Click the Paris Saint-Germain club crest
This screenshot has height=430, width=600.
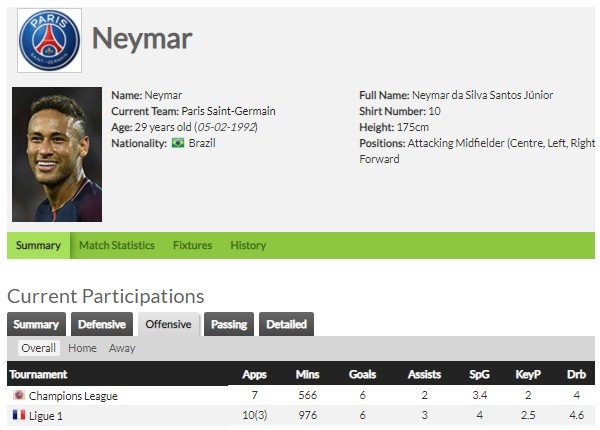point(49,40)
